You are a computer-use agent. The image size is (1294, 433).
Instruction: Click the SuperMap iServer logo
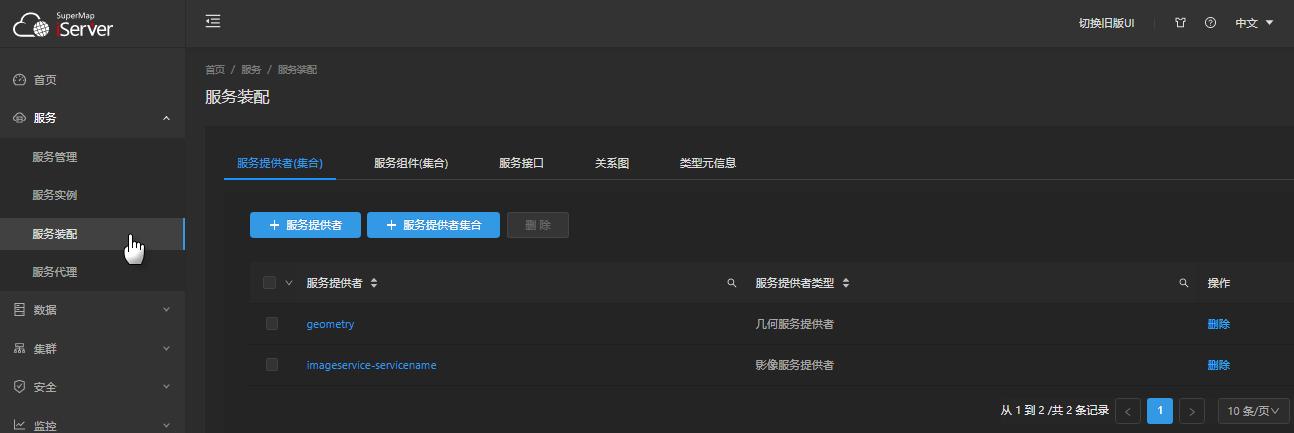pos(63,24)
